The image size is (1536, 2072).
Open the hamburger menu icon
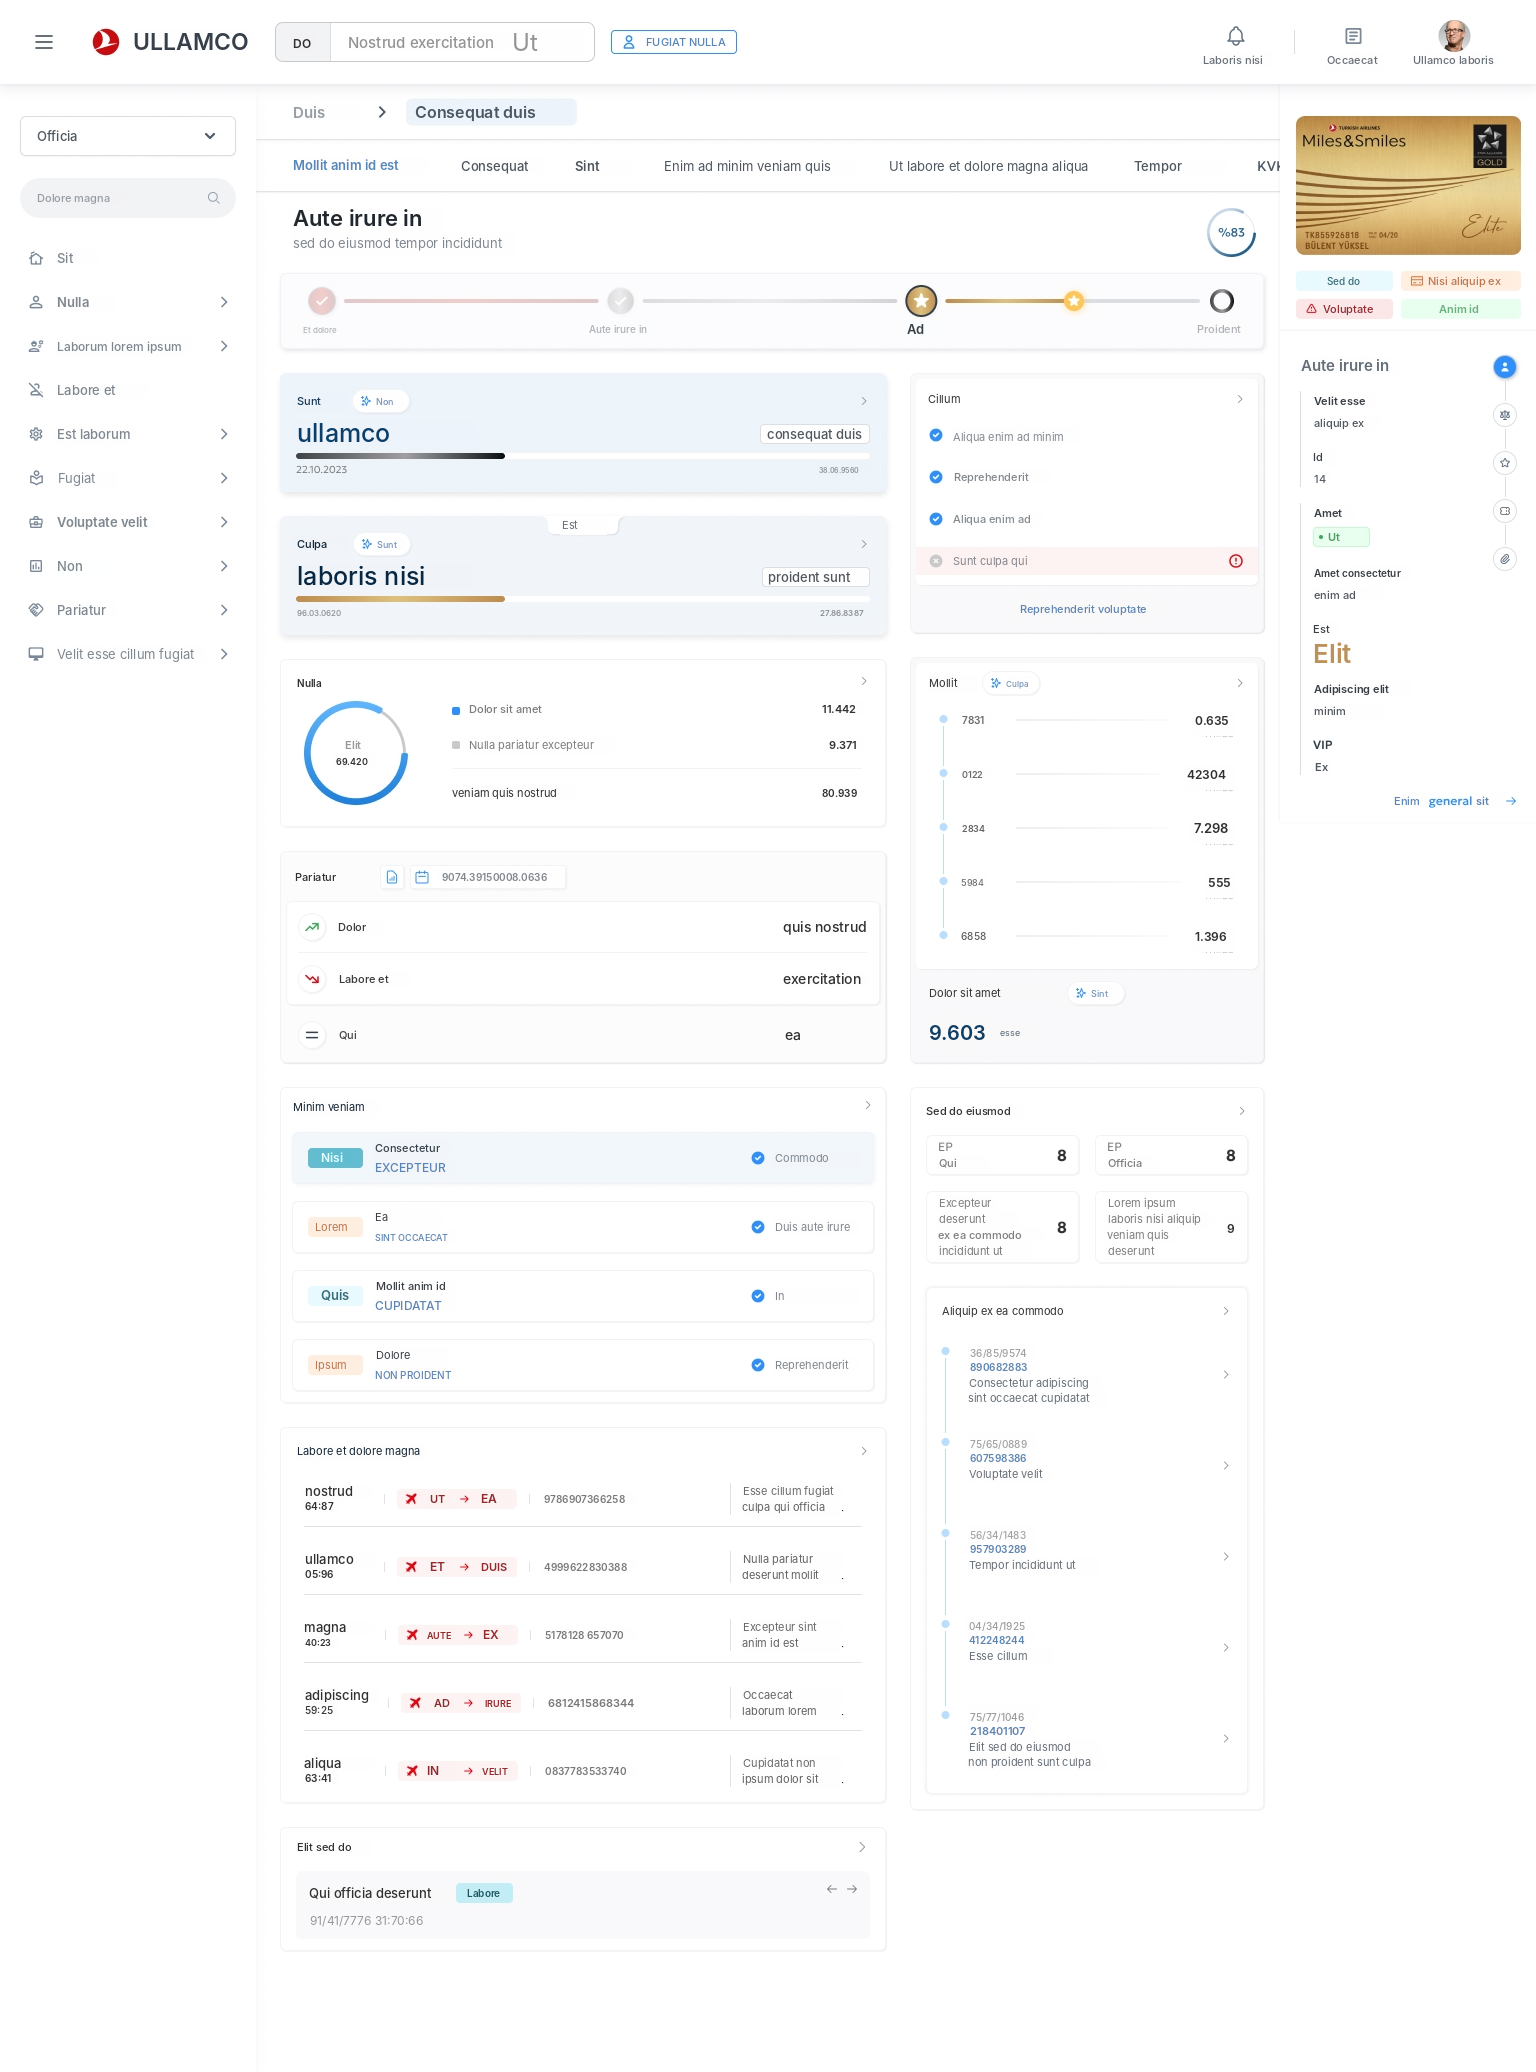pos(44,42)
